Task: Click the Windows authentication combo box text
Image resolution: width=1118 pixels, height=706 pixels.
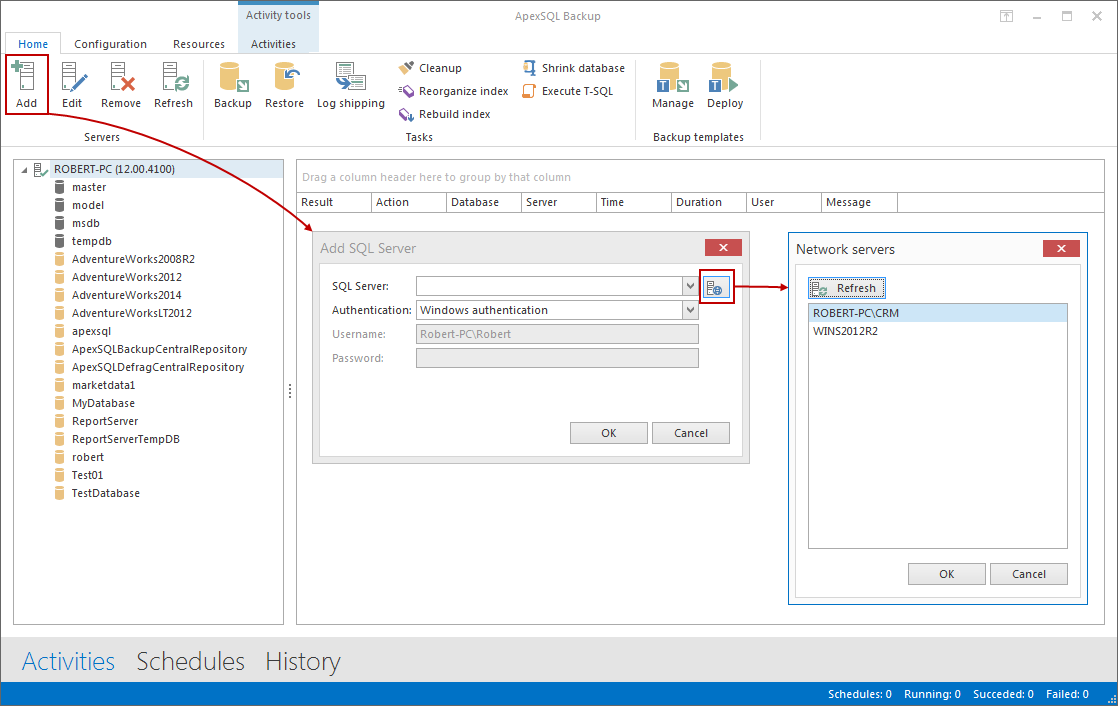Action: pyautogui.click(x=484, y=310)
